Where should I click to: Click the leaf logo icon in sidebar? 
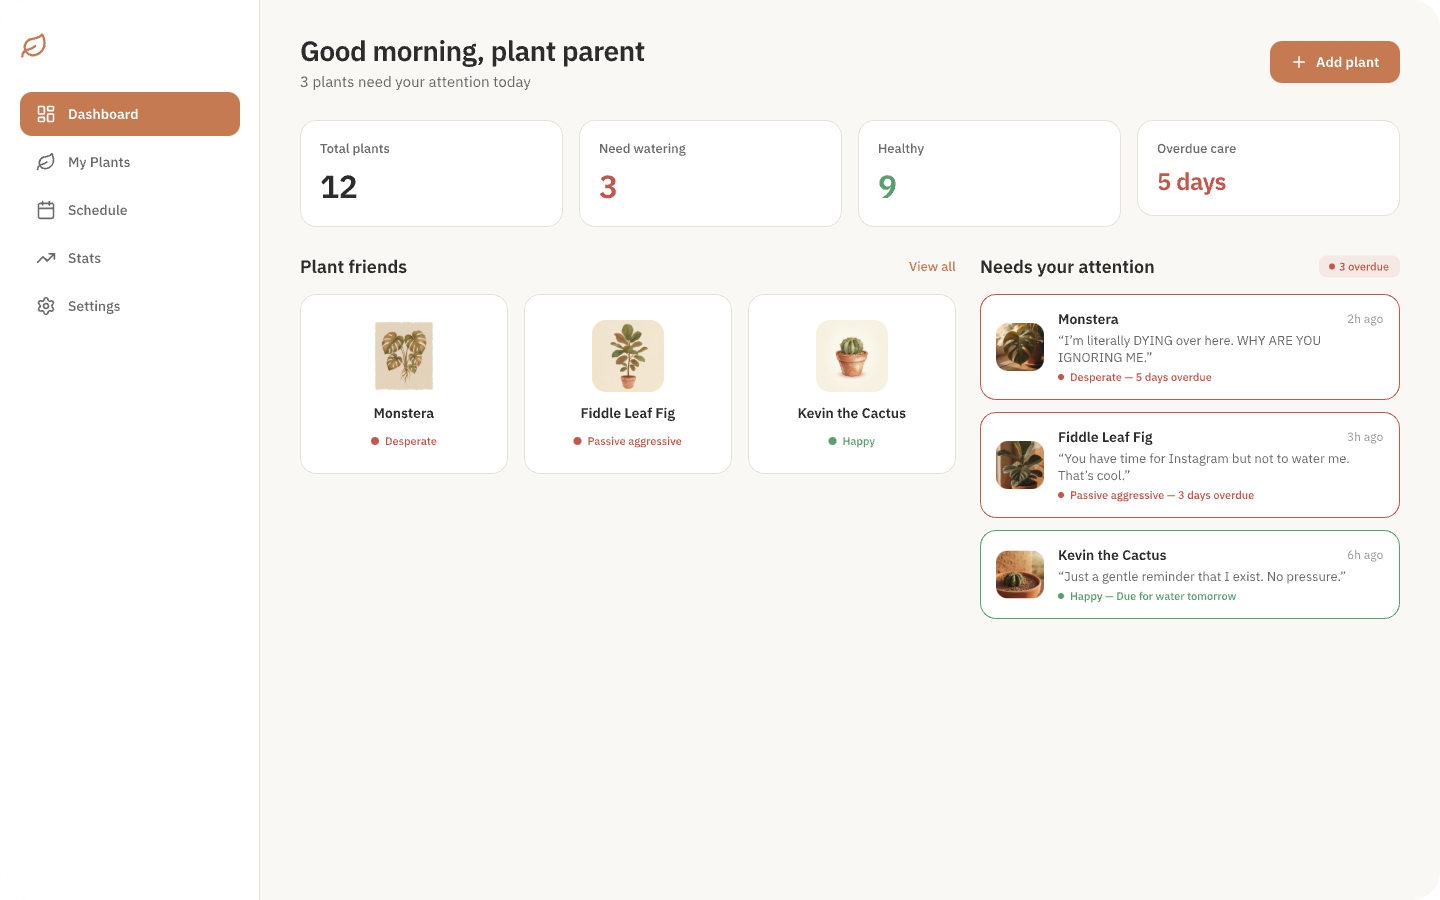pyautogui.click(x=34, y=46)
